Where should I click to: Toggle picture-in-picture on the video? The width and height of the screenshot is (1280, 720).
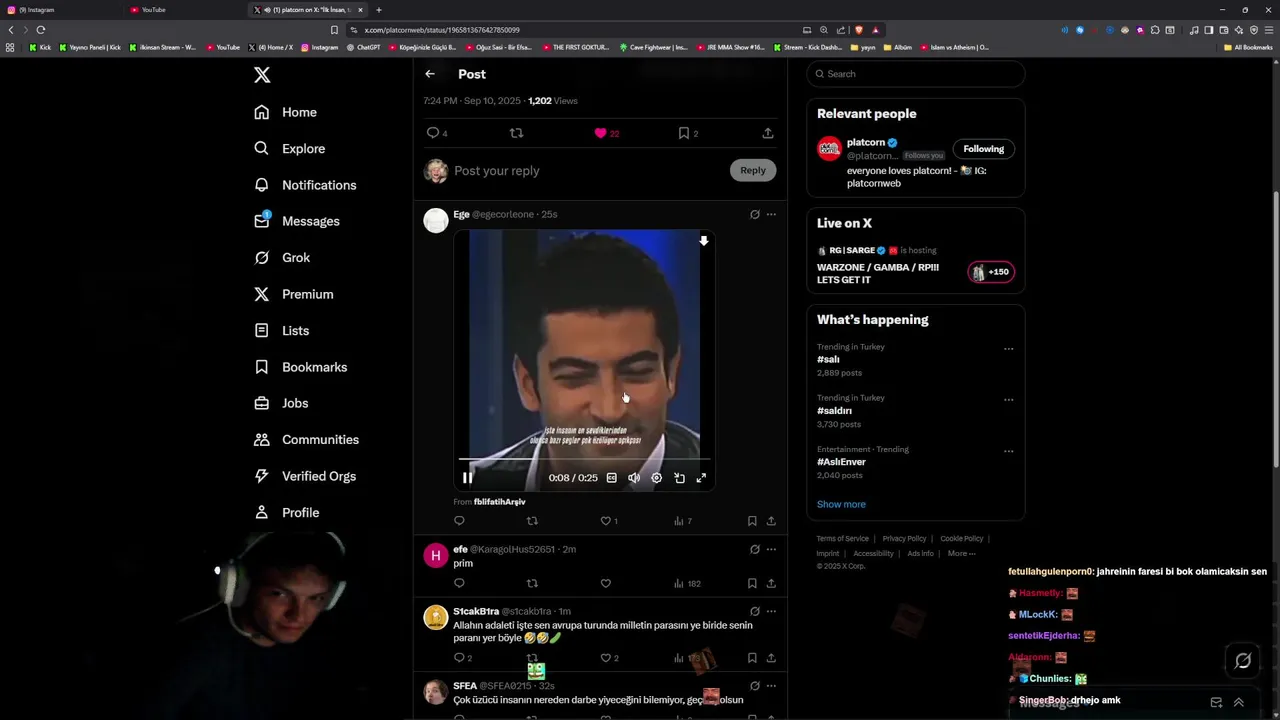[679, 478]
